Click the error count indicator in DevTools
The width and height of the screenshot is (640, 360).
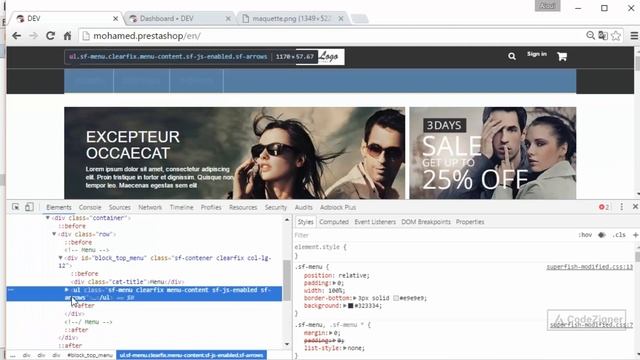[x=604, y=207]
